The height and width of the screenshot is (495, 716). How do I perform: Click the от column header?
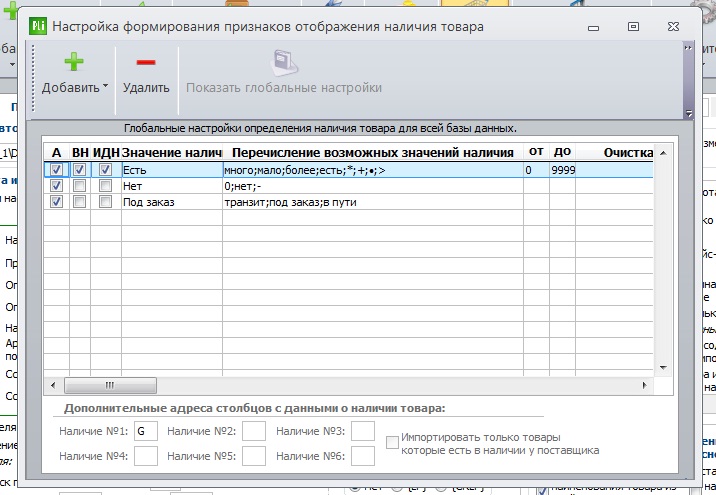pos(537,152)
